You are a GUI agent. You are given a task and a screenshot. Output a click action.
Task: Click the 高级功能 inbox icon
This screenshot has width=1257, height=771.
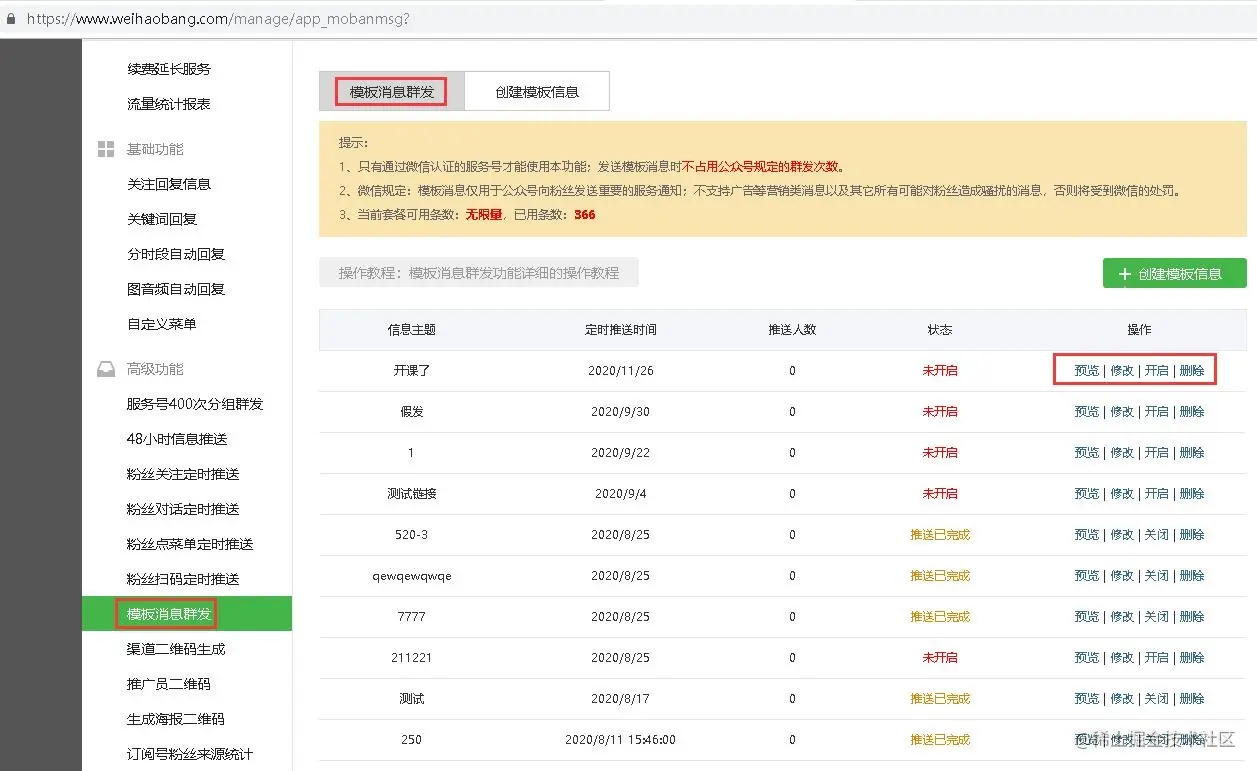pyautogui.click(x=106, y=369)
